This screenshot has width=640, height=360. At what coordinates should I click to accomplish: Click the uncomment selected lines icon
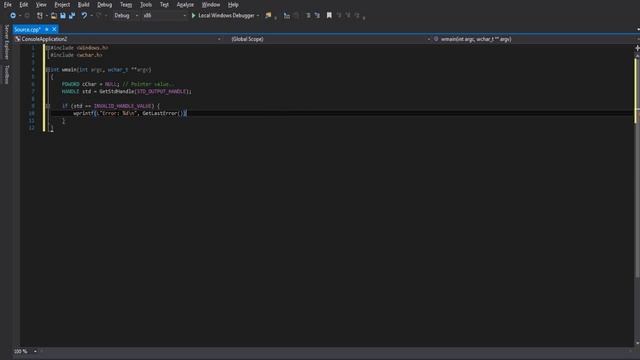pos(317,16)
